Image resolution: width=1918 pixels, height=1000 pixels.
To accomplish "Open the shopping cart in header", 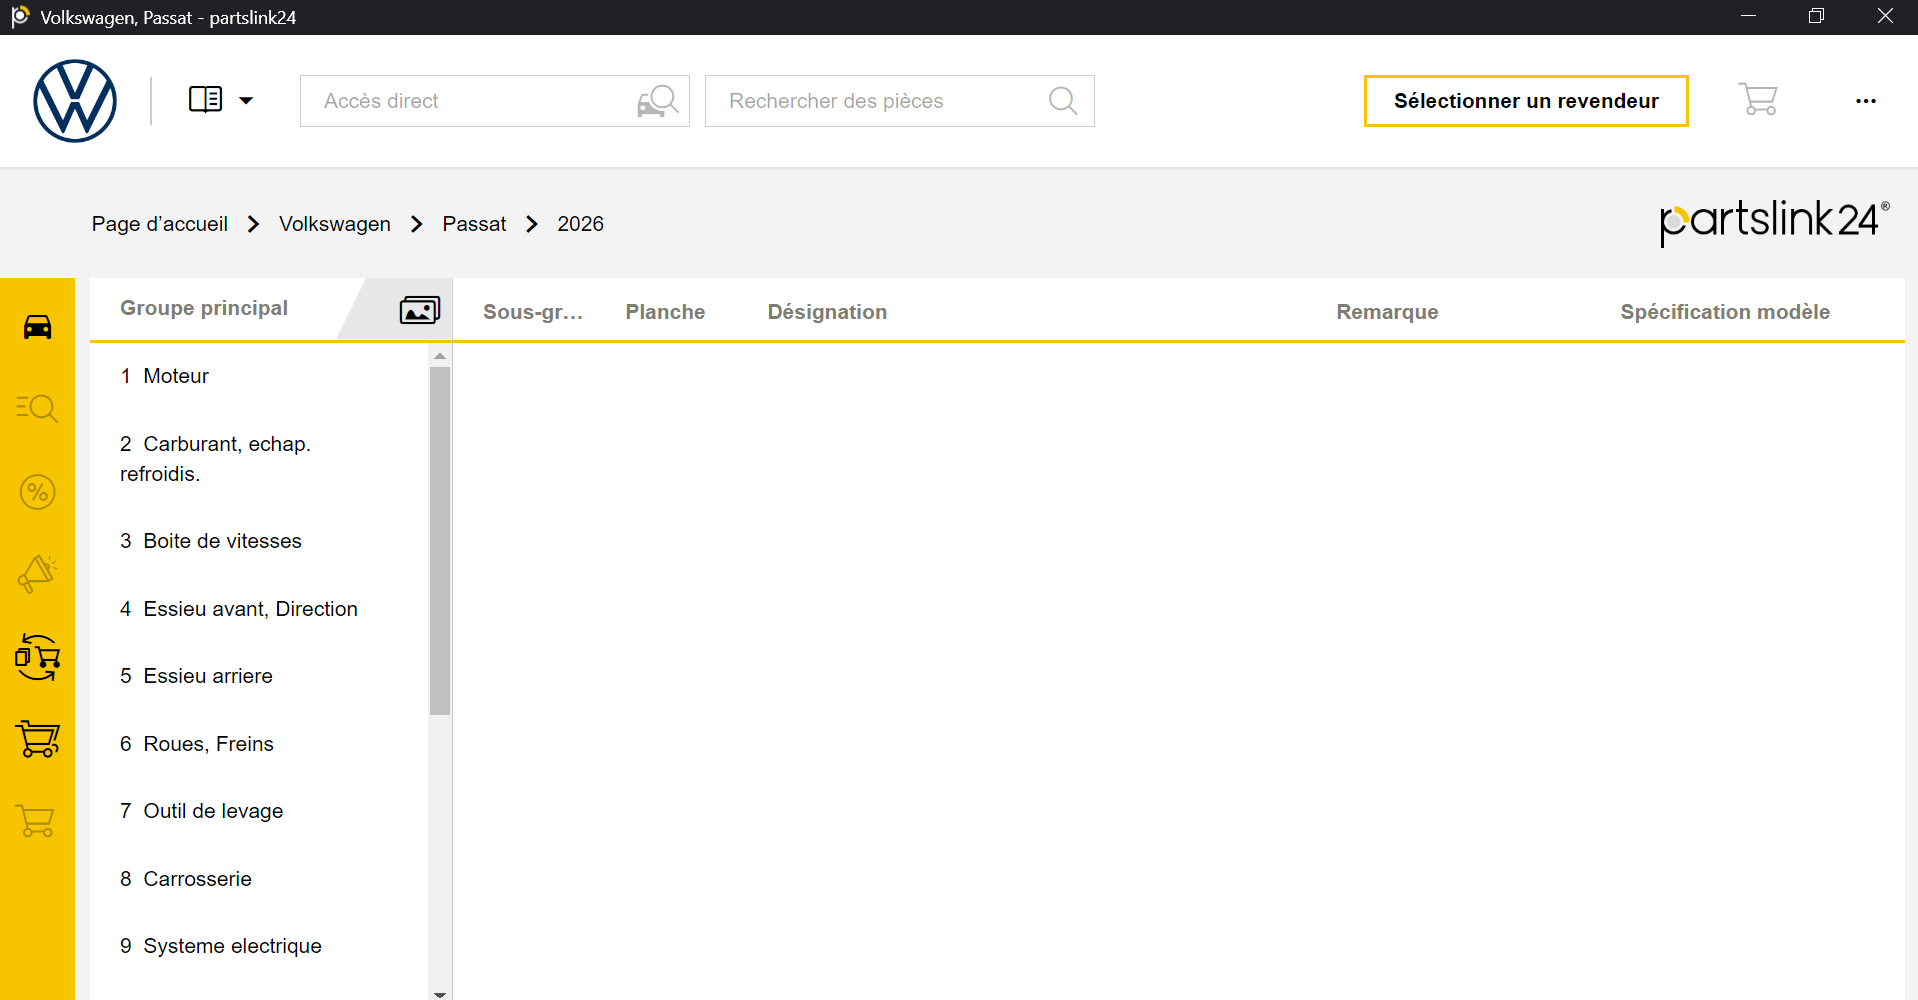I will (x=1758, y=99).
